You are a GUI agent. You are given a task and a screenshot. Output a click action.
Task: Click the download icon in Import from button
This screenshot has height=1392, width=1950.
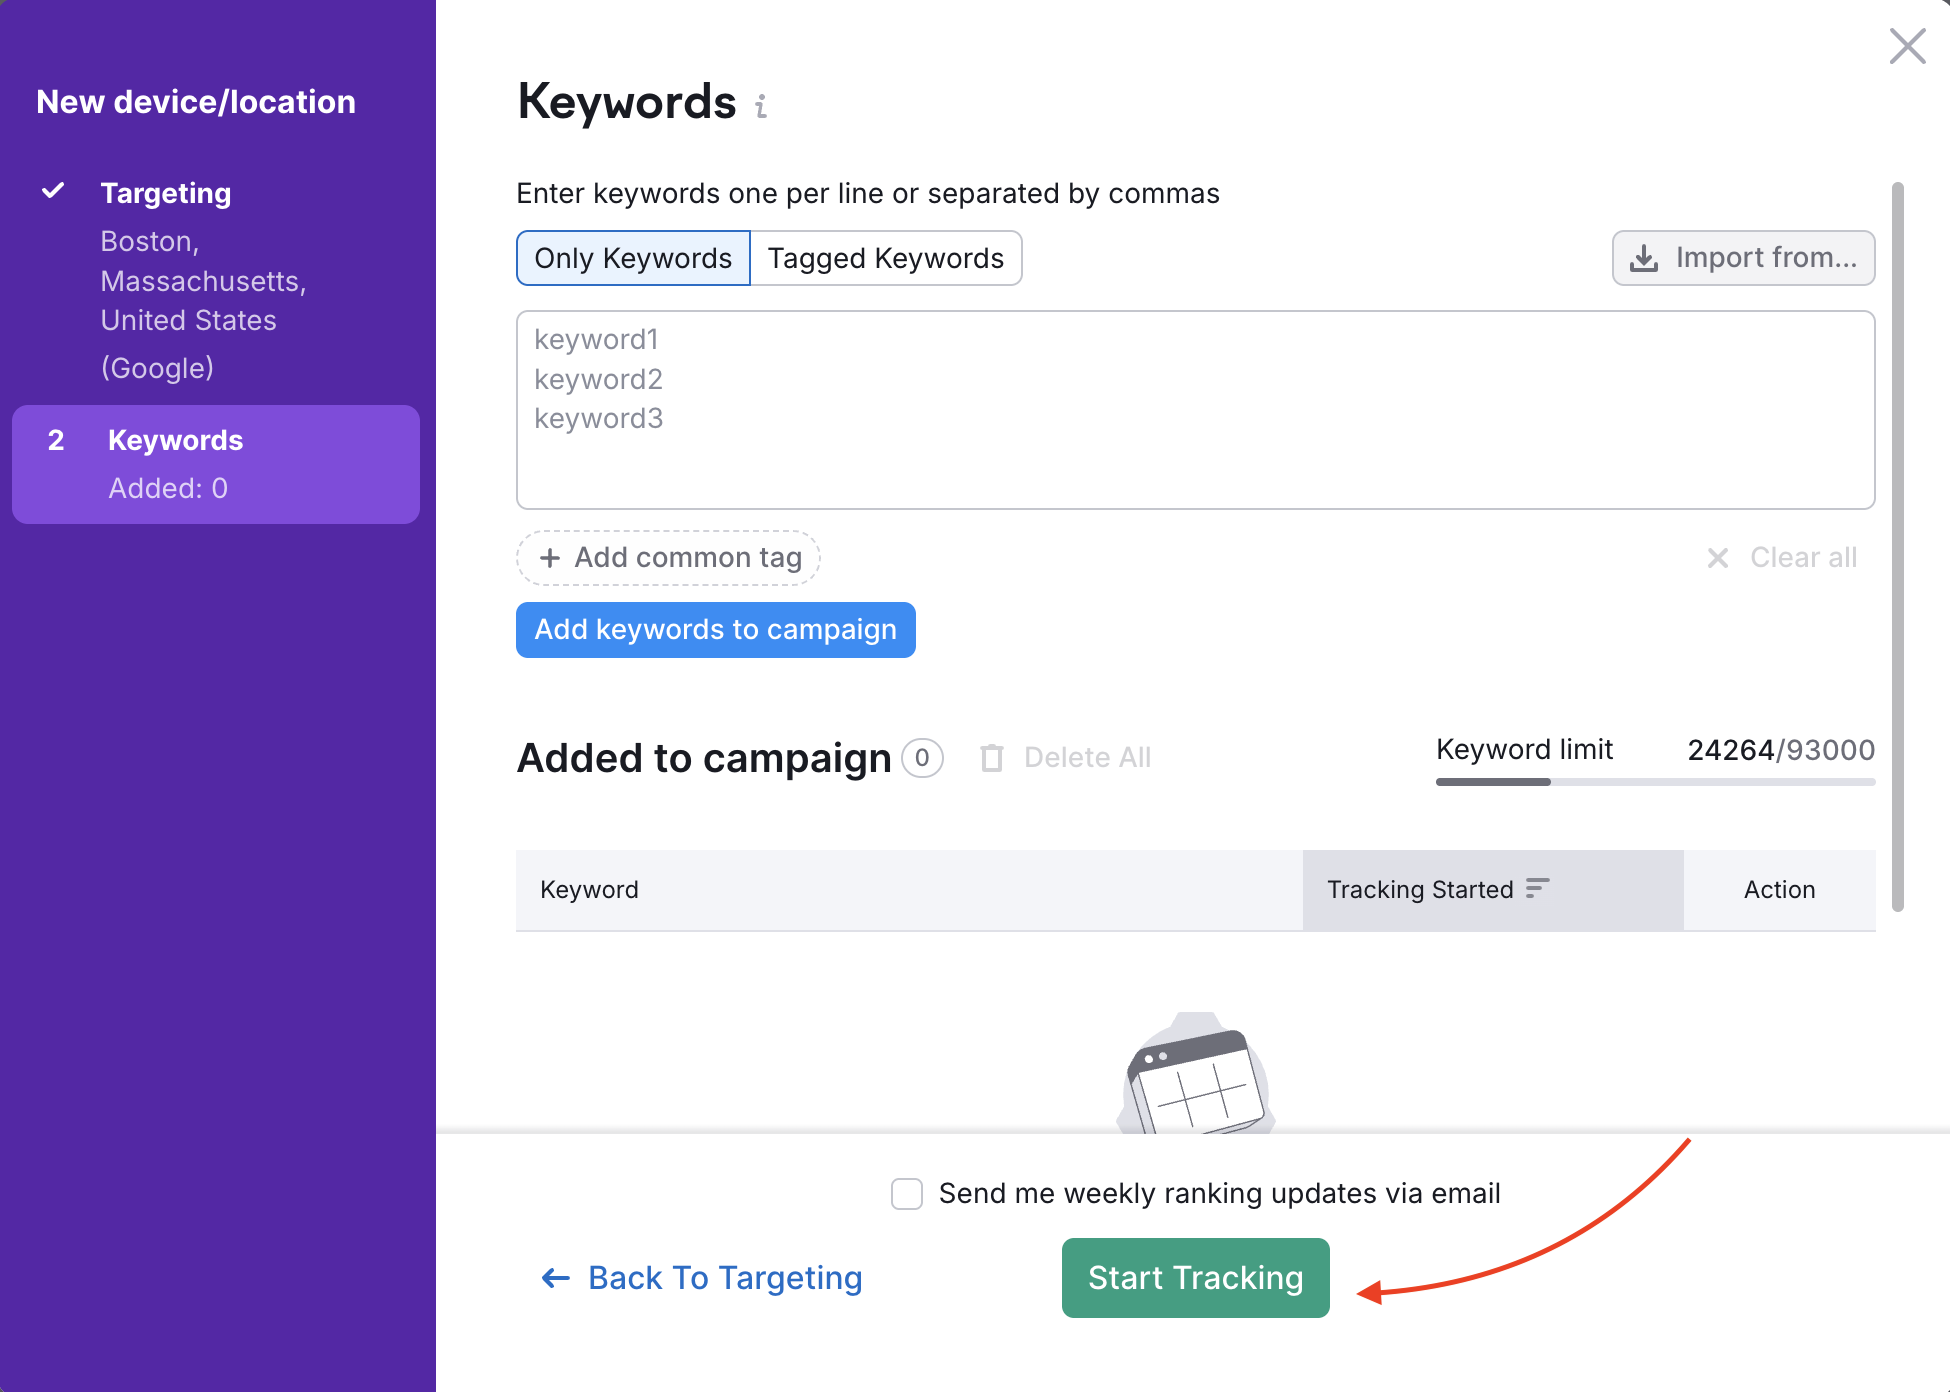[1644, 259]
